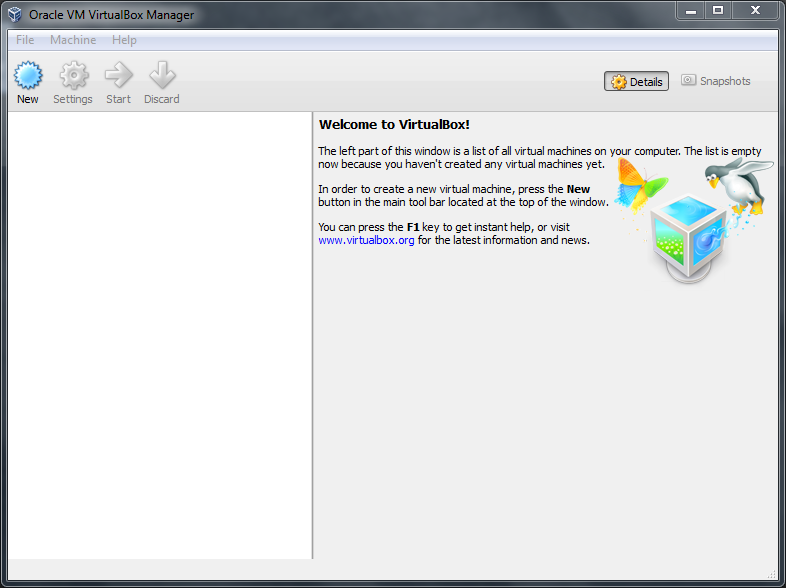Click the Start arrow toolbar icon
The height and width of the screenshot is (588, 786).
[x=119, y=75]
